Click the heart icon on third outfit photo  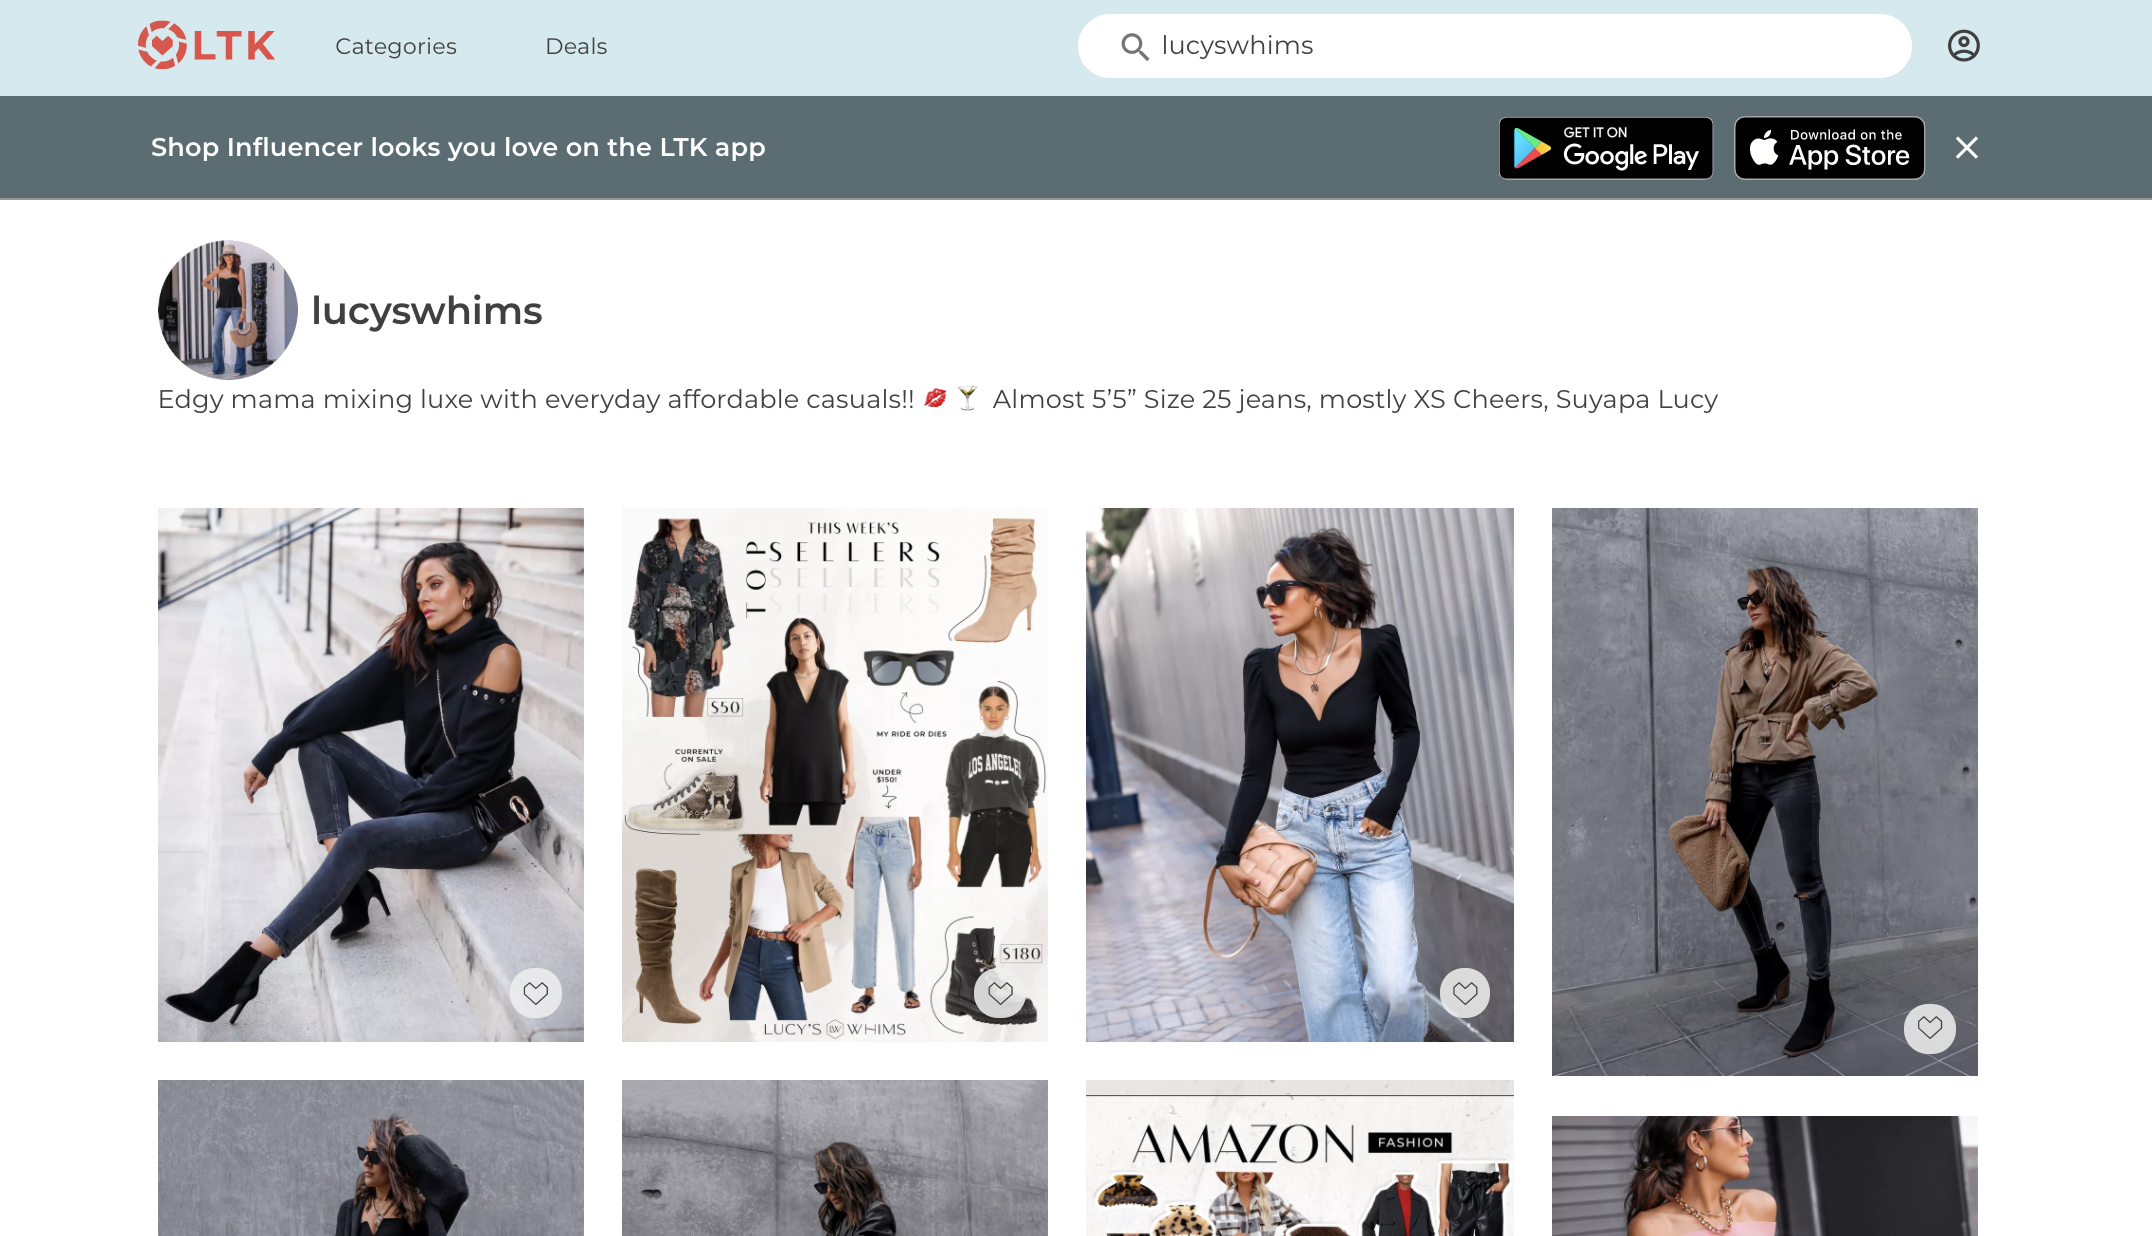tap(1465, 992)
